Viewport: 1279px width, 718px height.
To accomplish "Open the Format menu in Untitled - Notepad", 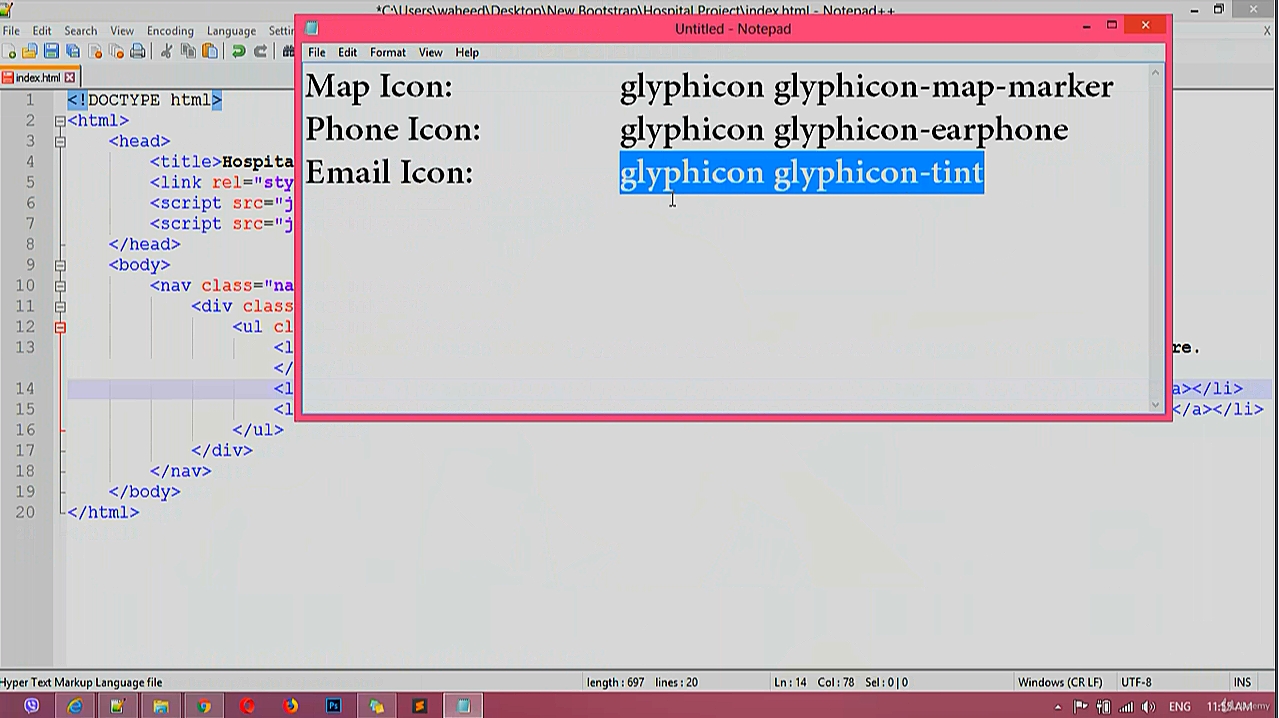I will pos(388,52).
